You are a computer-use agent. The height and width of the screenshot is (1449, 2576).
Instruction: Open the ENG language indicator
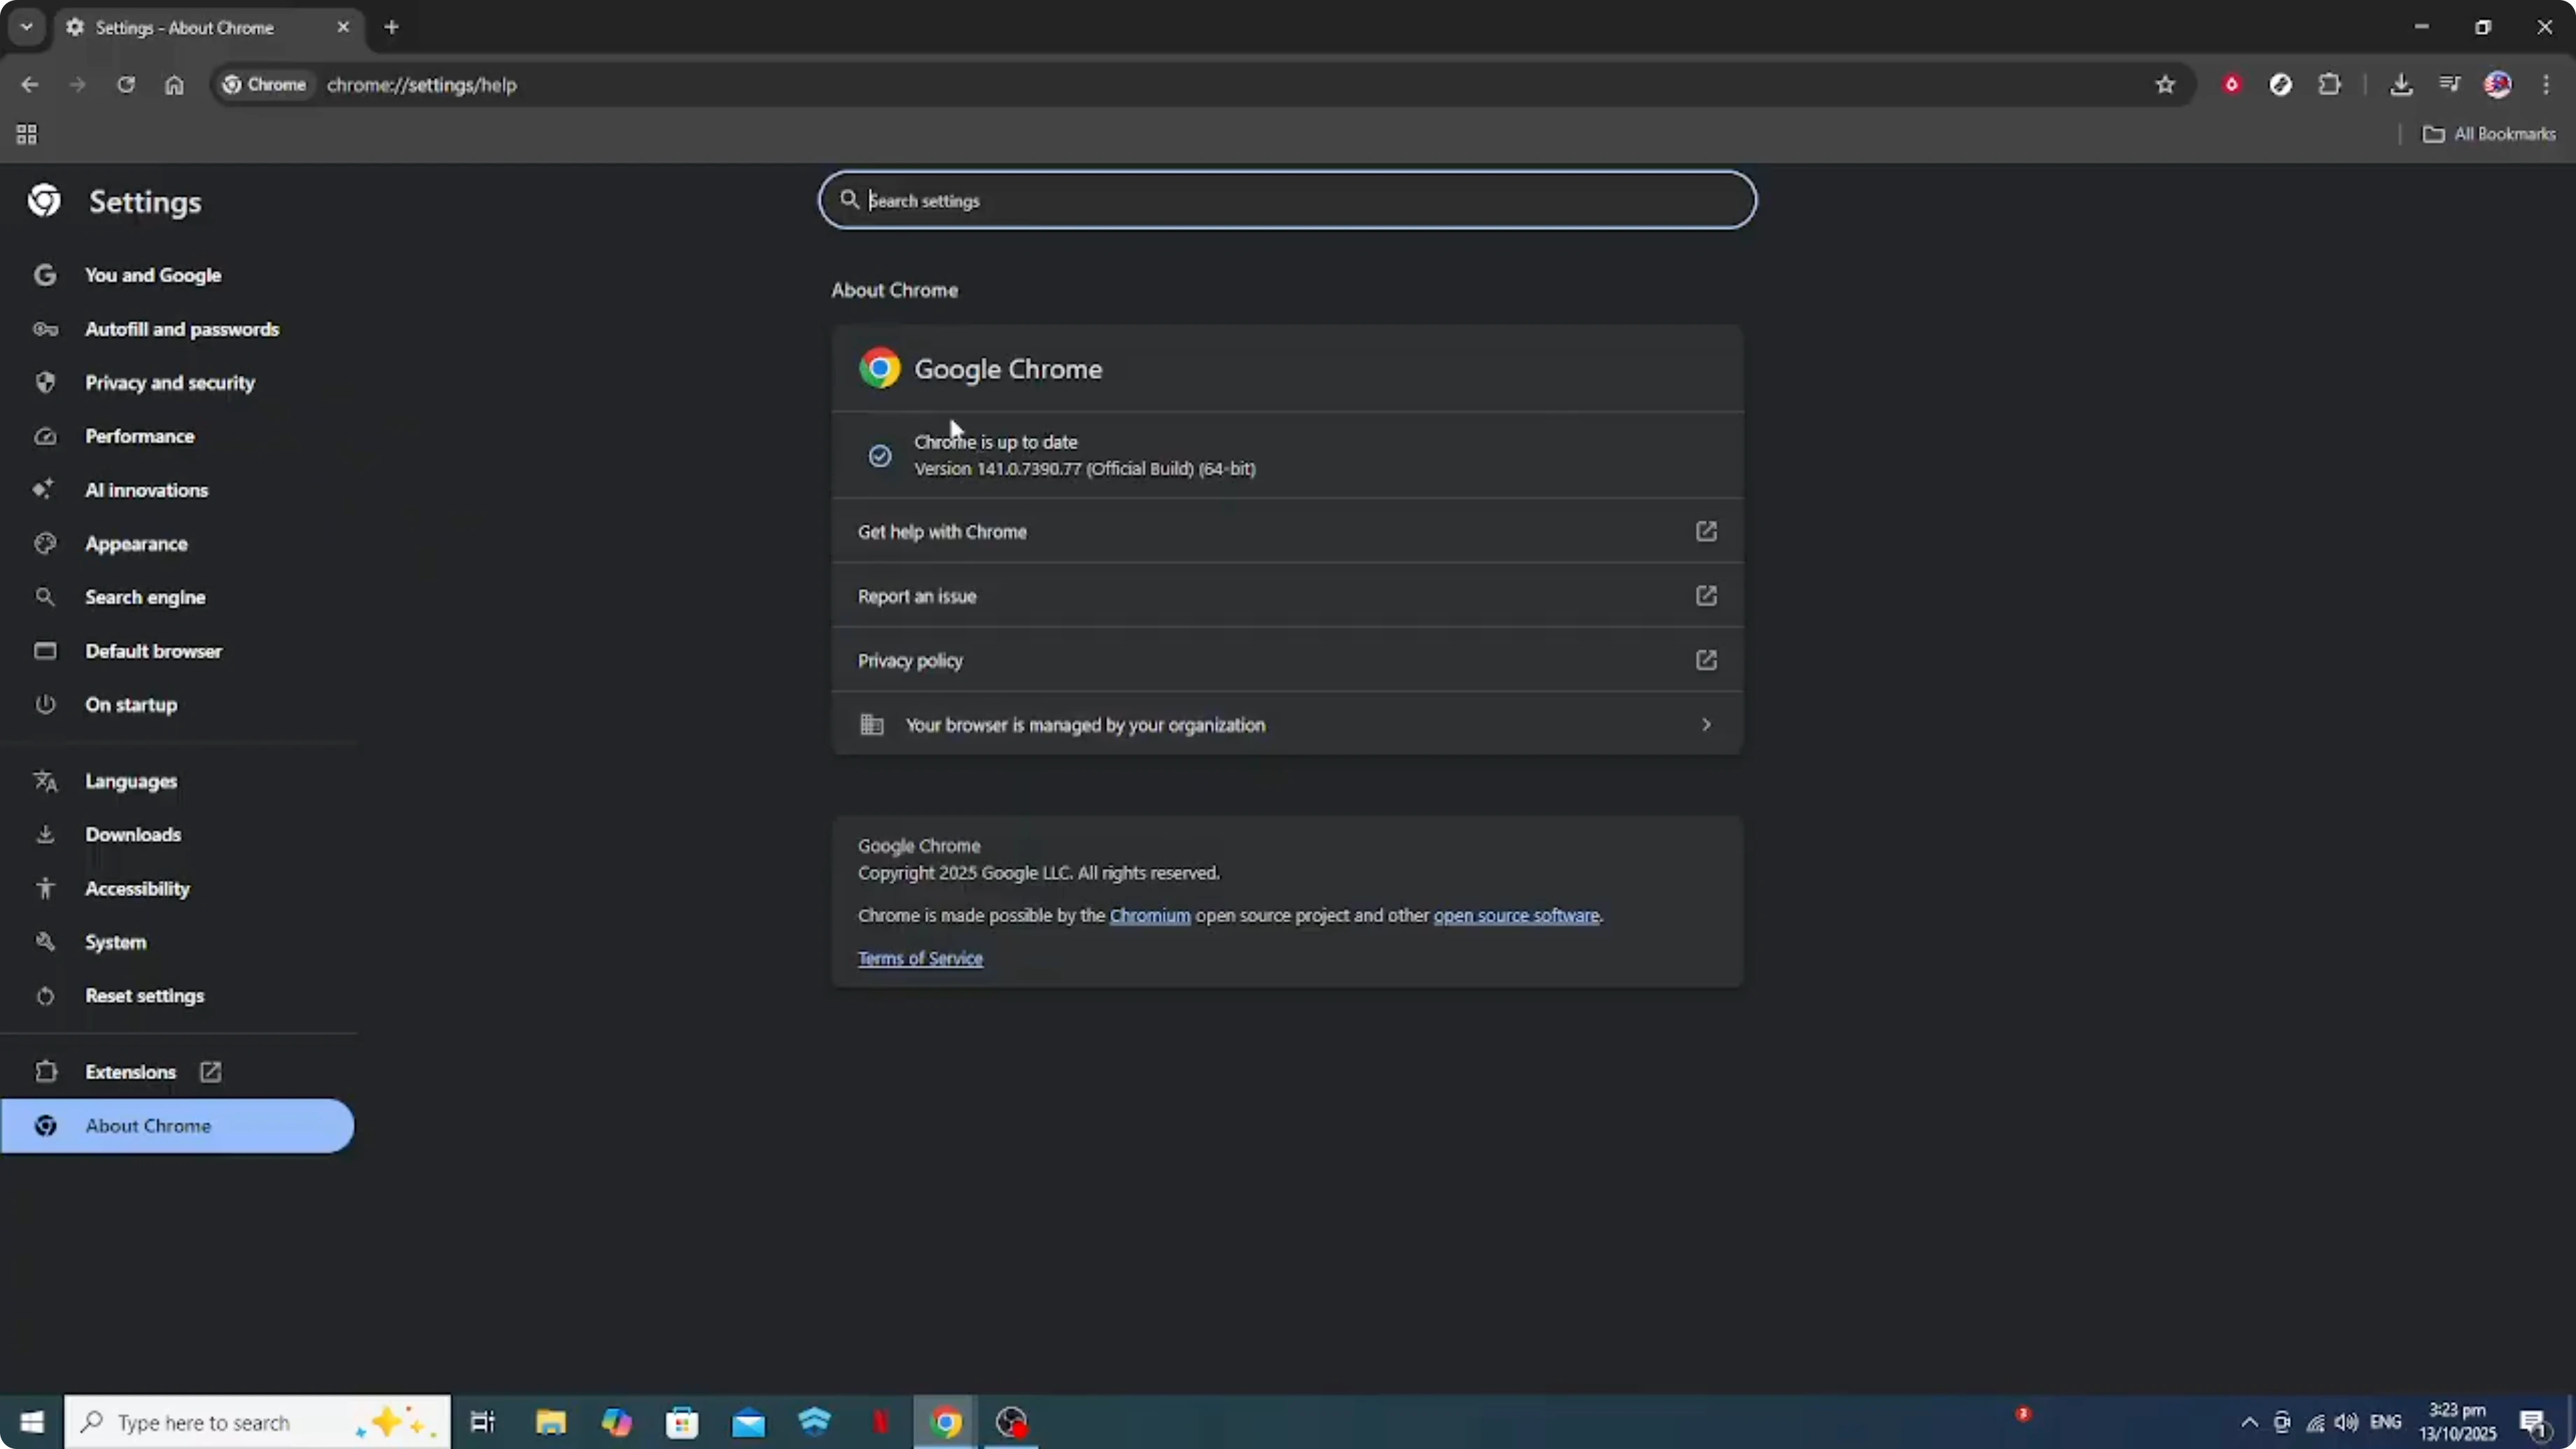tap(2385, 1422)
